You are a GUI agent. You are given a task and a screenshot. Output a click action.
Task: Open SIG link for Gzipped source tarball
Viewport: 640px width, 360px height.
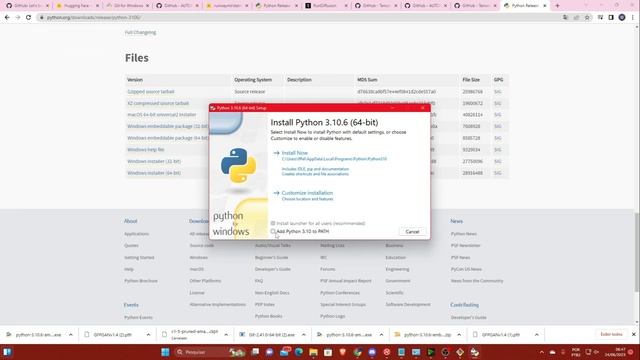(497, 91)
